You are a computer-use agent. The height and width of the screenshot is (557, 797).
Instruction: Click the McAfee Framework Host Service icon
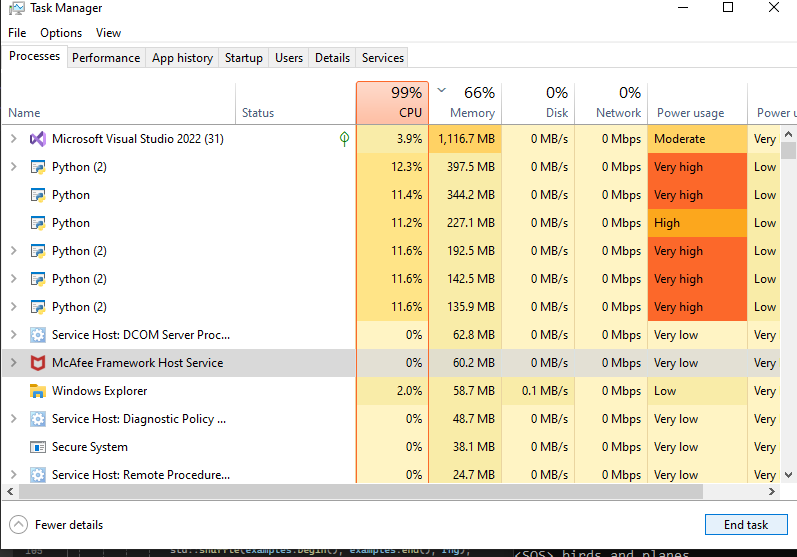[x=38, y=363]
